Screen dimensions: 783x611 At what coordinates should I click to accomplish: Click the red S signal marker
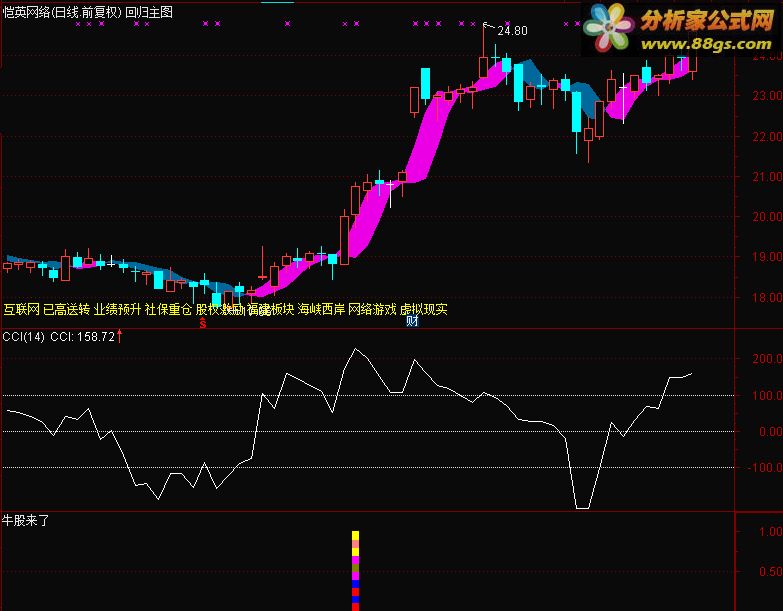click(203, 323)
